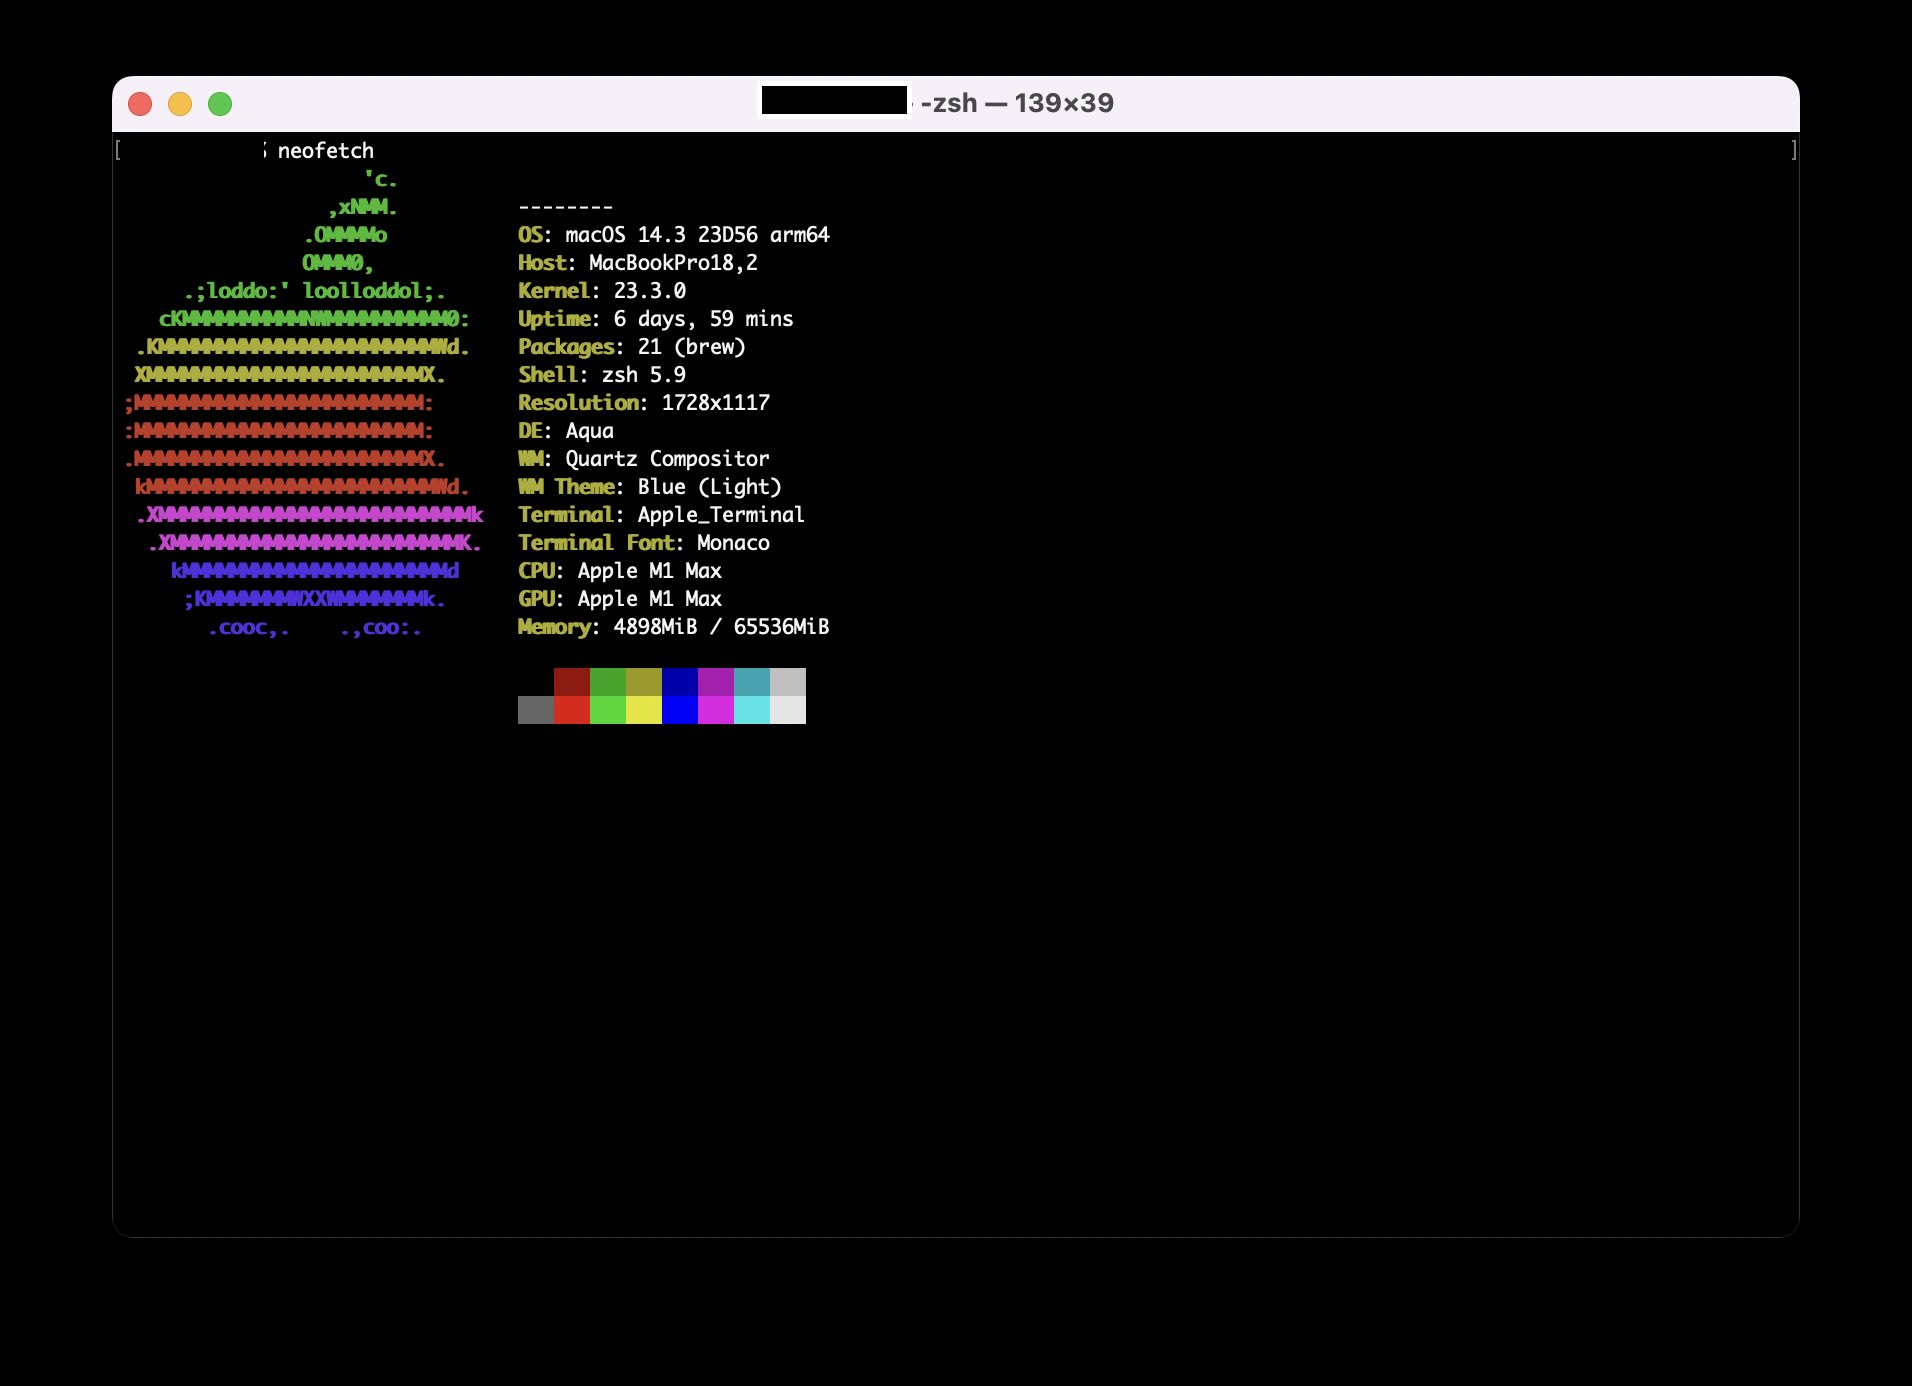Click the "DE: Aqua" line
1912x1386 pixels.
[x=566, y=431]
